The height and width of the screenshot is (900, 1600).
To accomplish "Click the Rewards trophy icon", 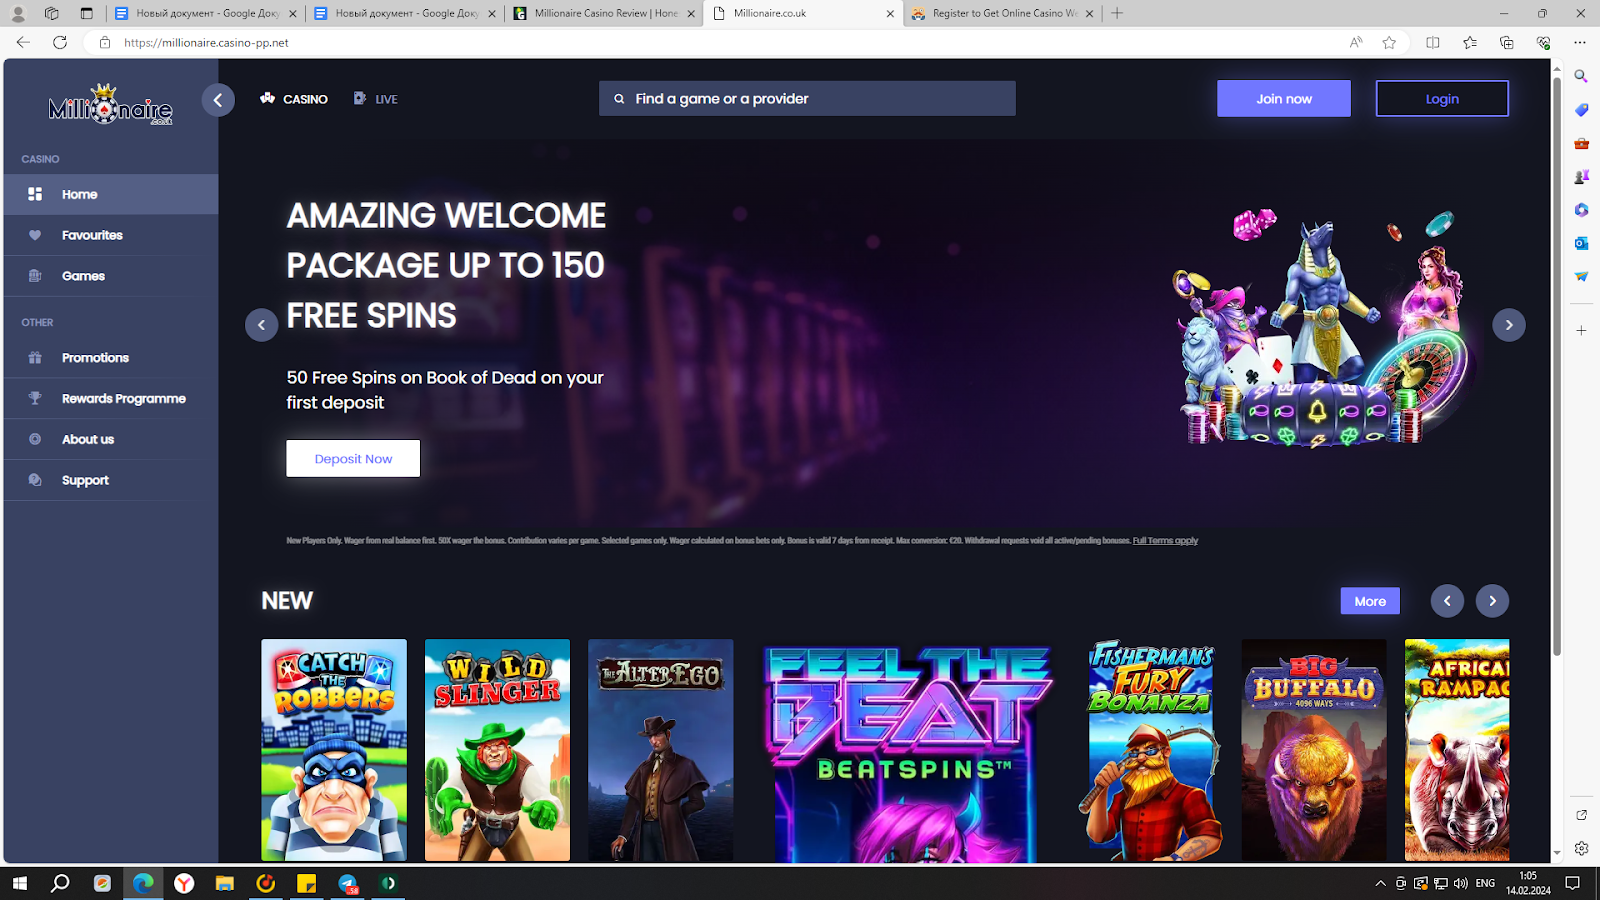I will pyautogui.click(x=35, y=398).
